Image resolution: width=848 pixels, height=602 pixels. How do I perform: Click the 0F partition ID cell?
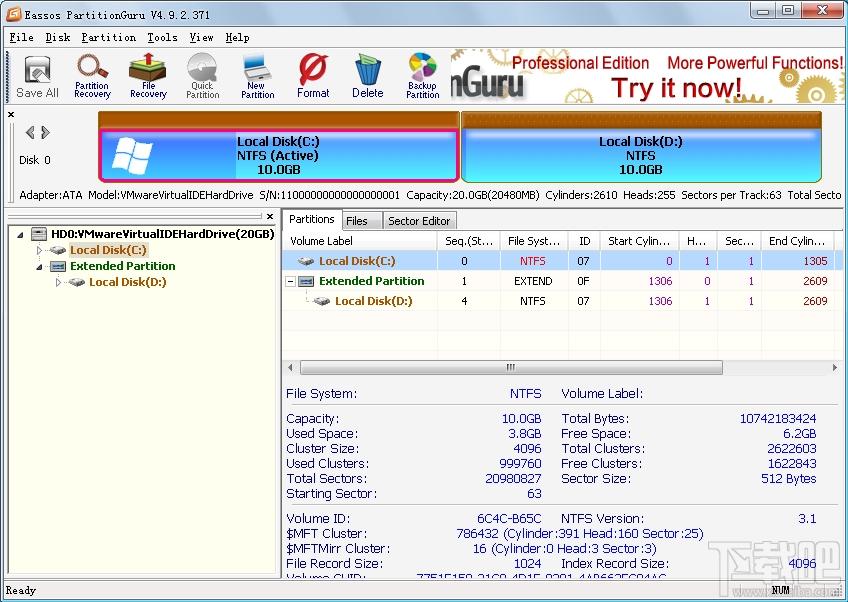[584, 281]
